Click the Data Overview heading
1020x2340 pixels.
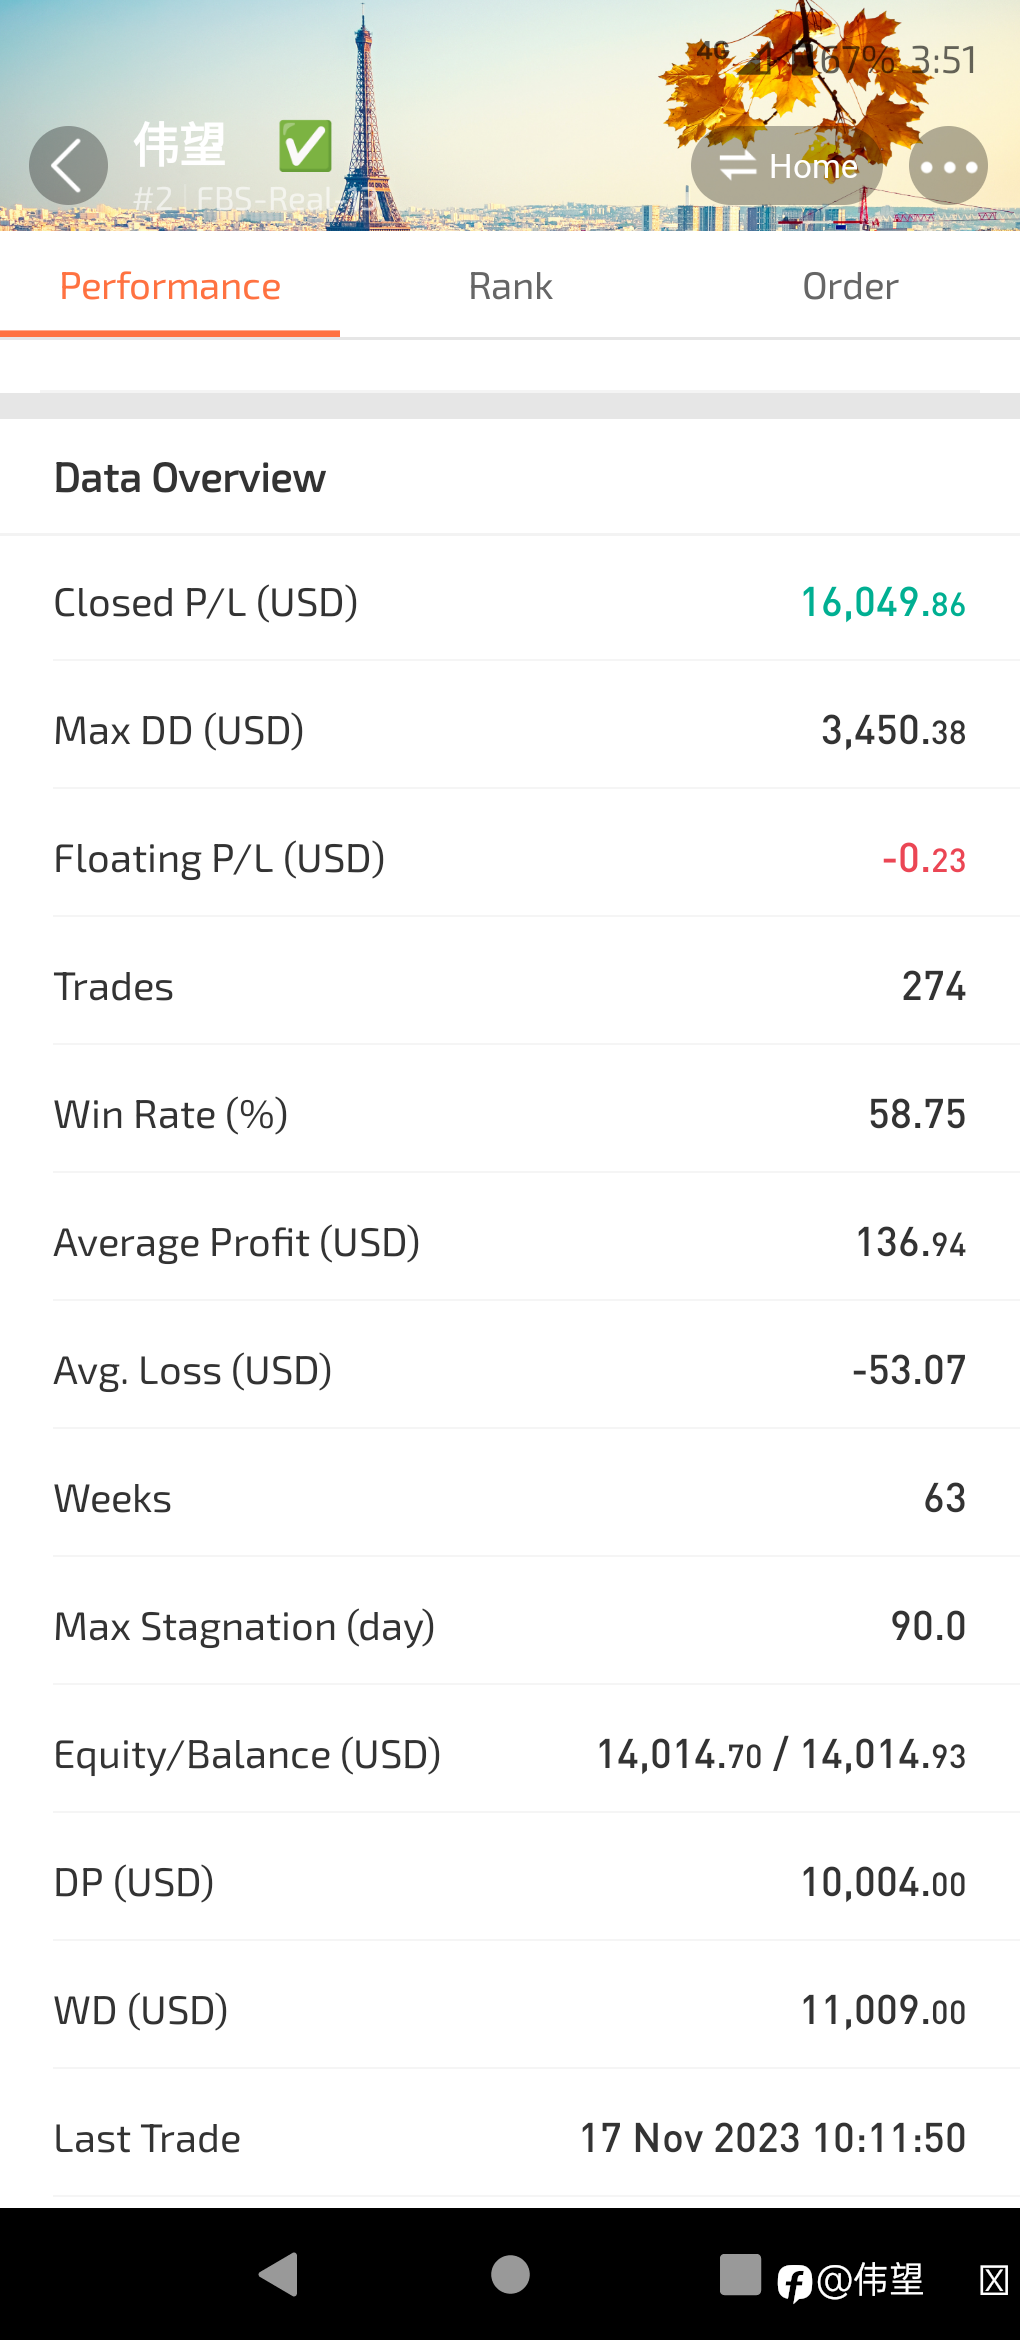190,478
